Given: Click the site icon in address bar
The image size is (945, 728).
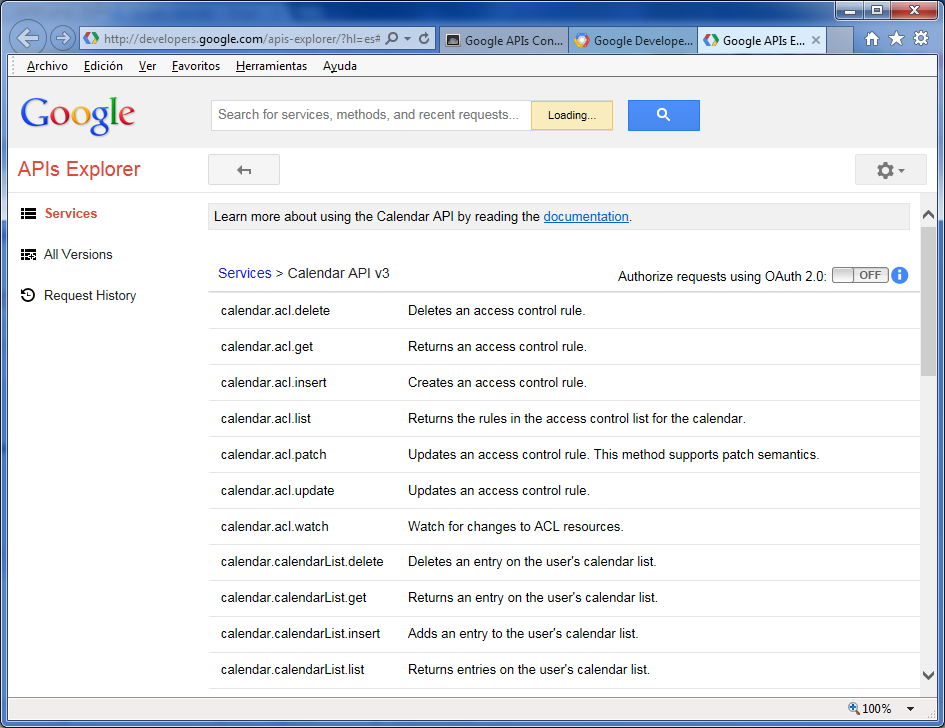Looking at the screenshot, I should 91,39.
